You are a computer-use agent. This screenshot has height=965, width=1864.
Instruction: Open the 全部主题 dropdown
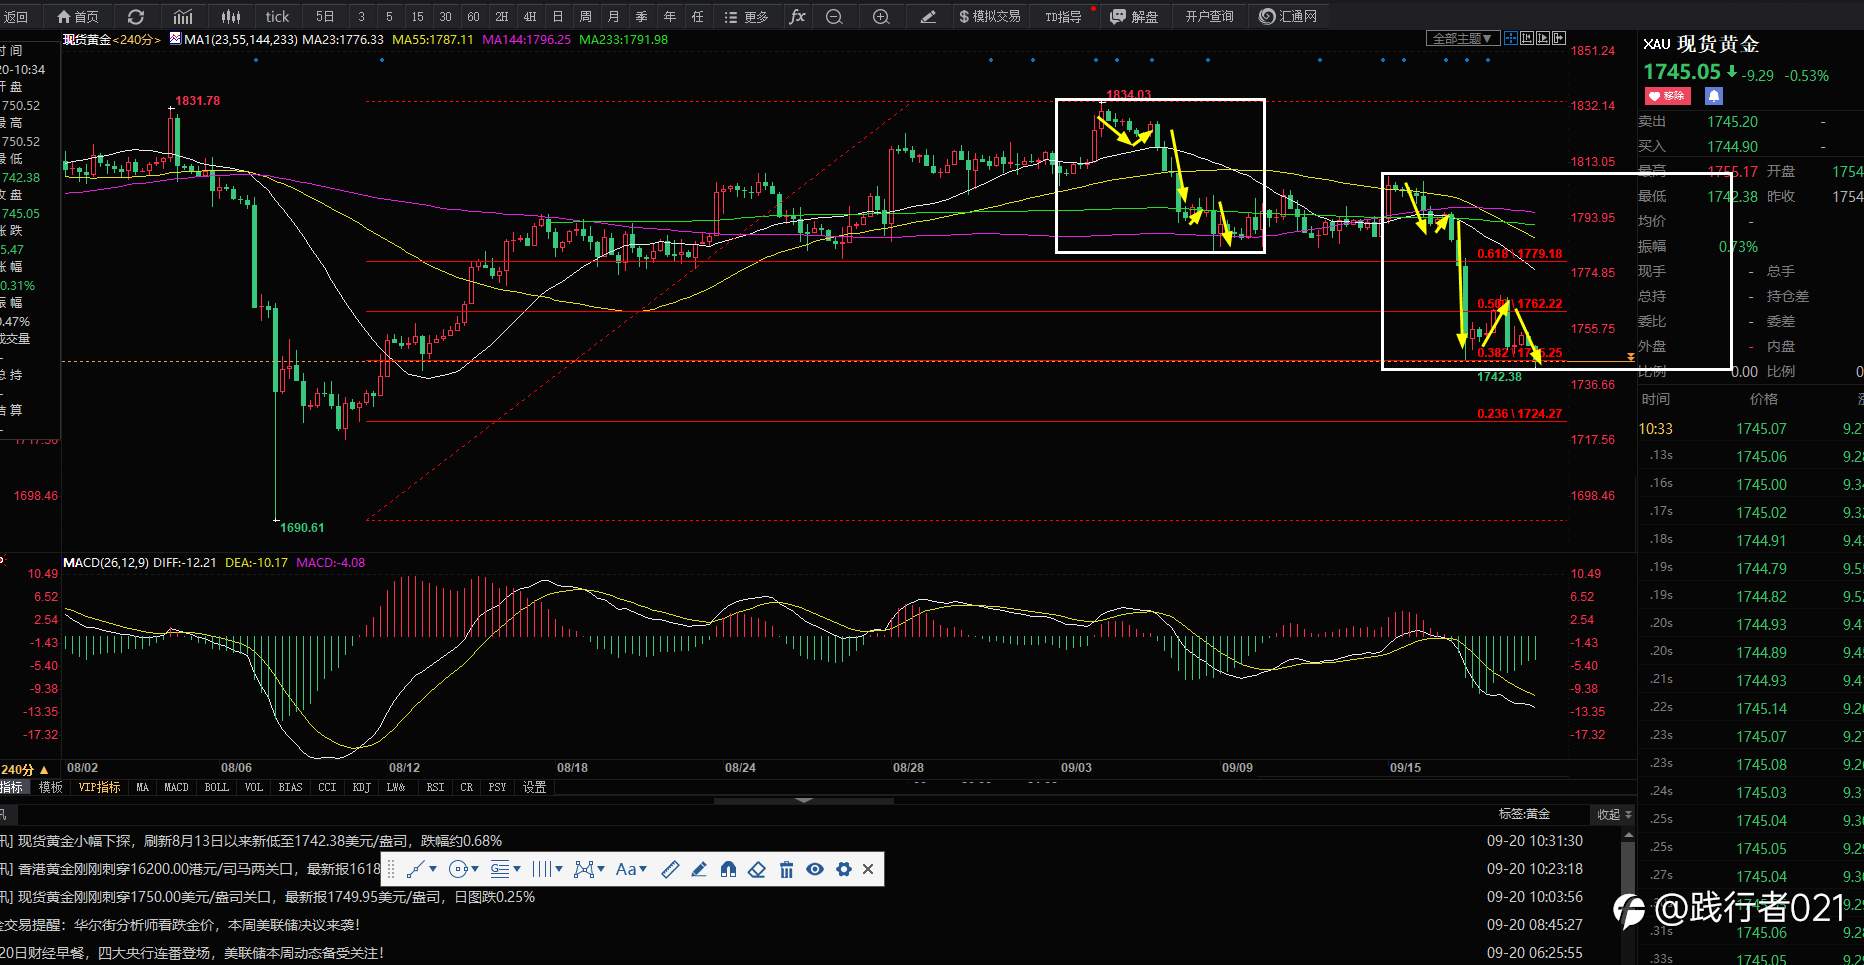pos(1462,38)
